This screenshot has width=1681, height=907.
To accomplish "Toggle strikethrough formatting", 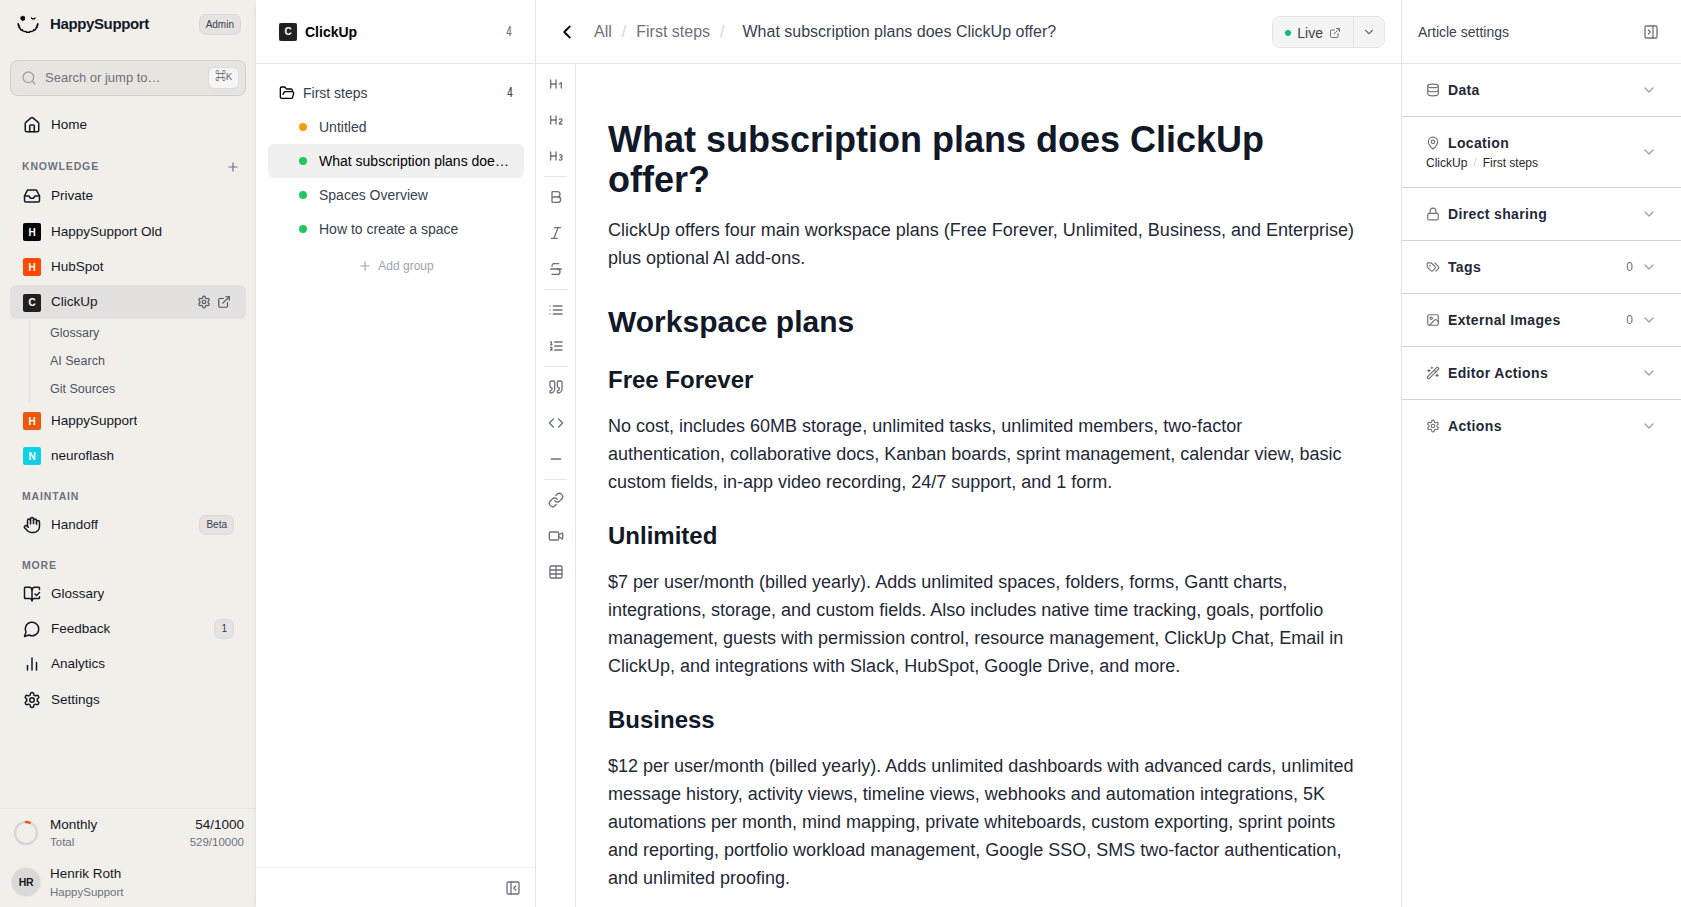I will pos(556,270).
